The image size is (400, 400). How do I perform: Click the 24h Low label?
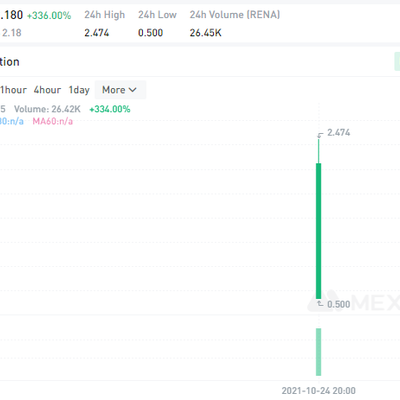pyautogui.click(x=157, y=15)
